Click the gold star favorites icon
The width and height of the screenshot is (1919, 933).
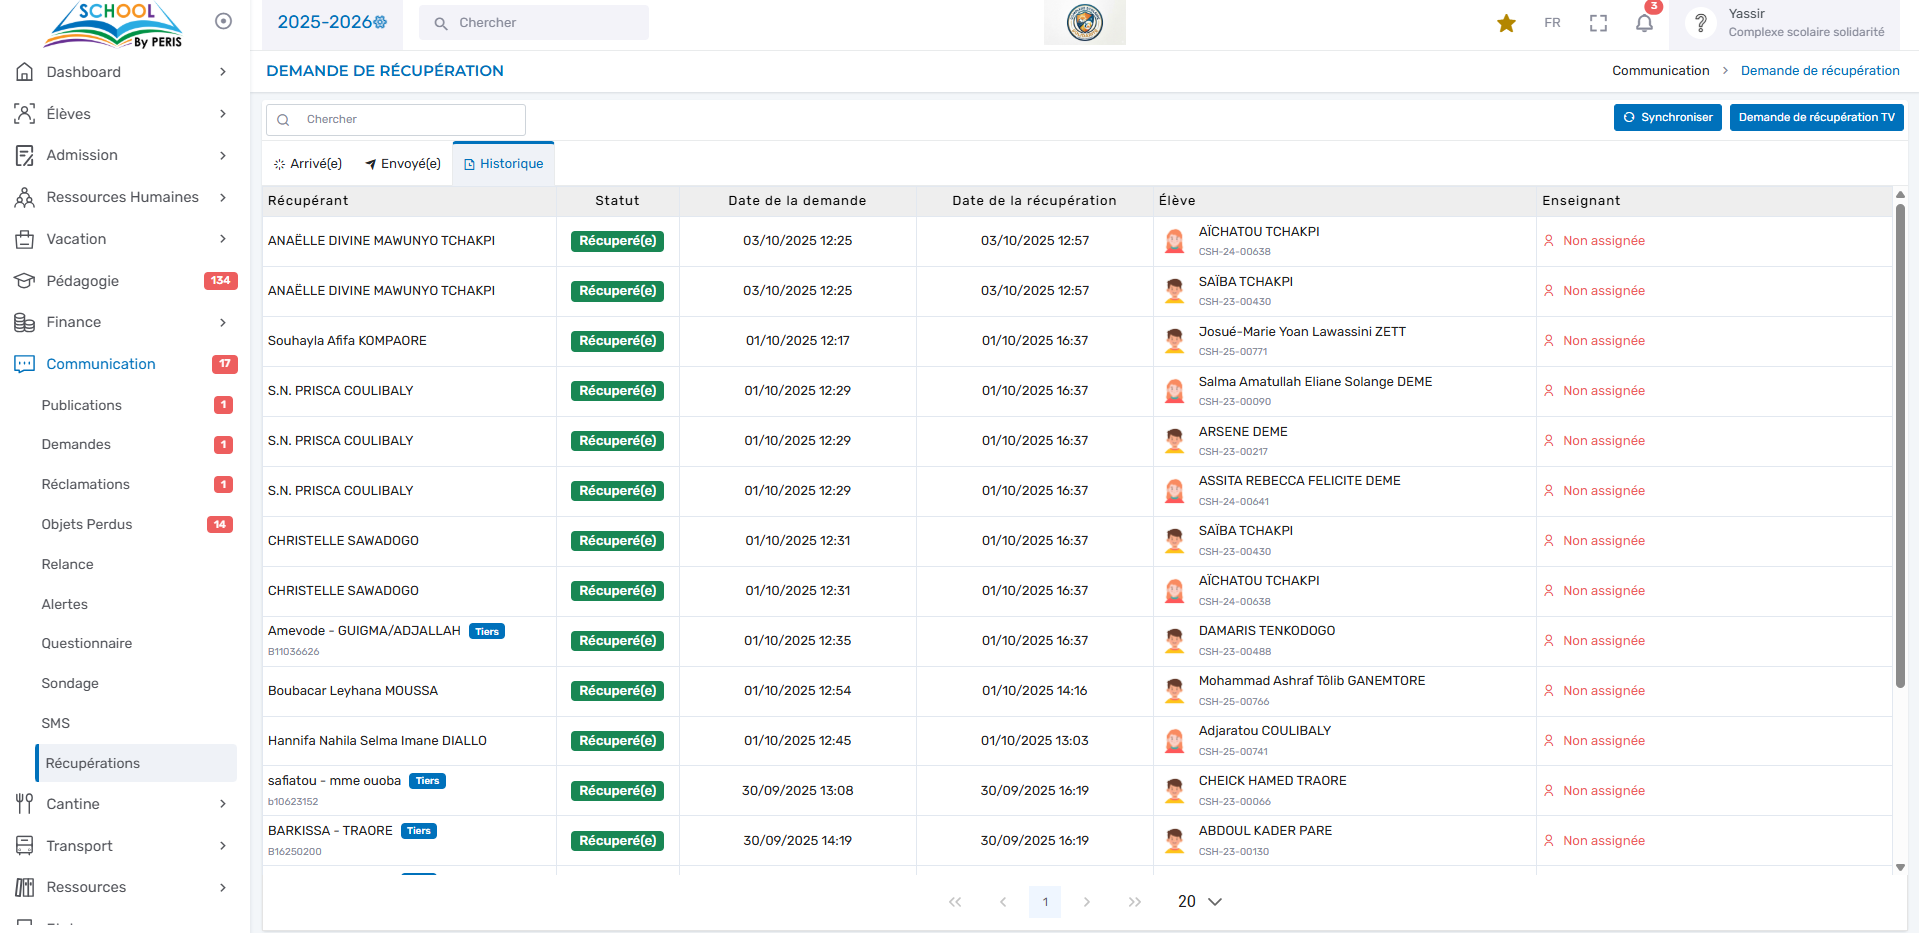pos(1506,23)
